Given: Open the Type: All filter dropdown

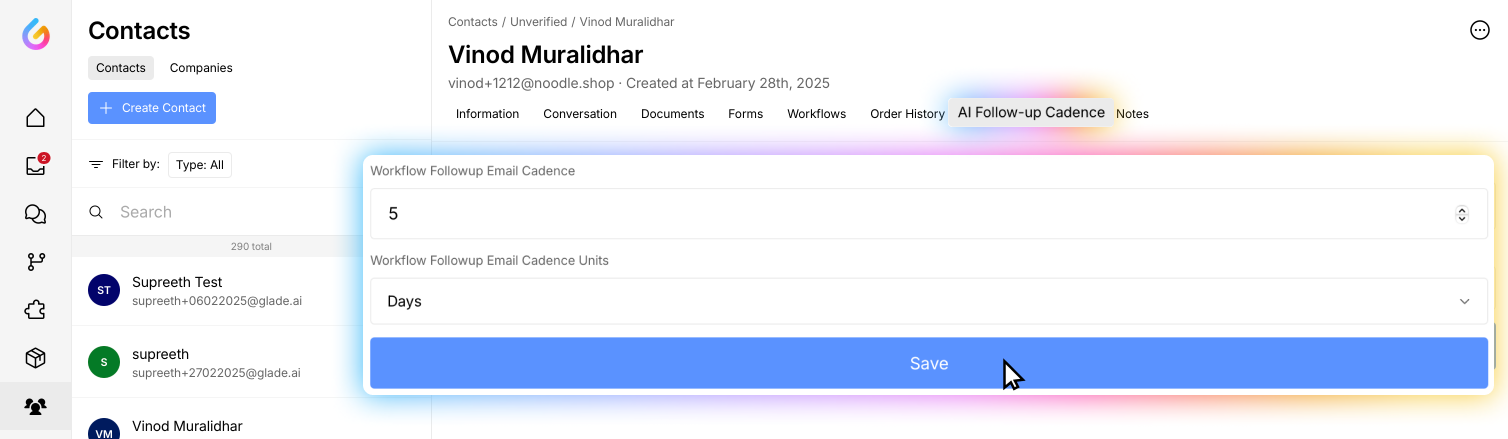Looking at the screenshot, I should tap(200, 165).
